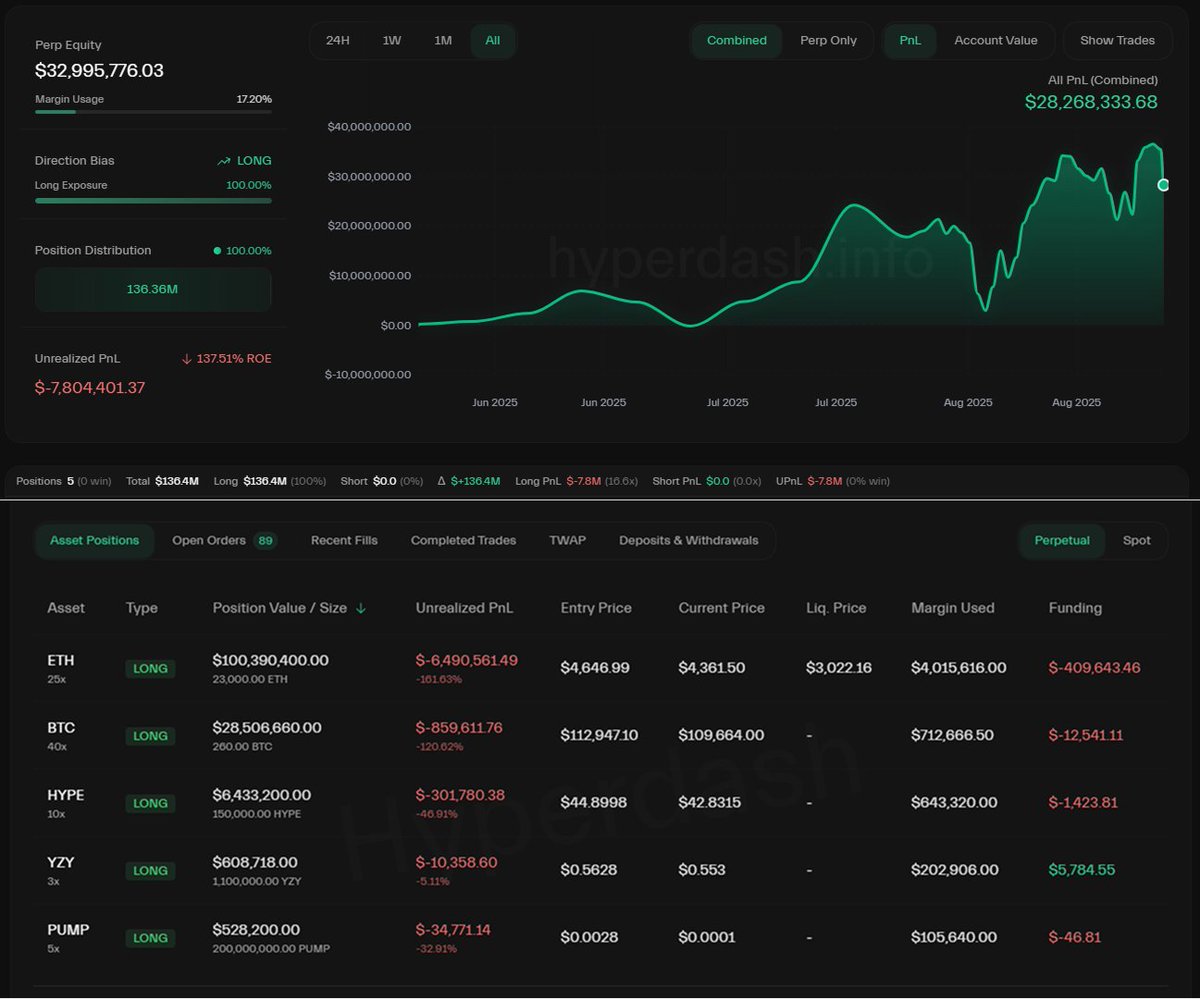This screenshot has height=999, width=1200.
Task: Click the Open Orders 89 count badge
Action: coord(265,541)
